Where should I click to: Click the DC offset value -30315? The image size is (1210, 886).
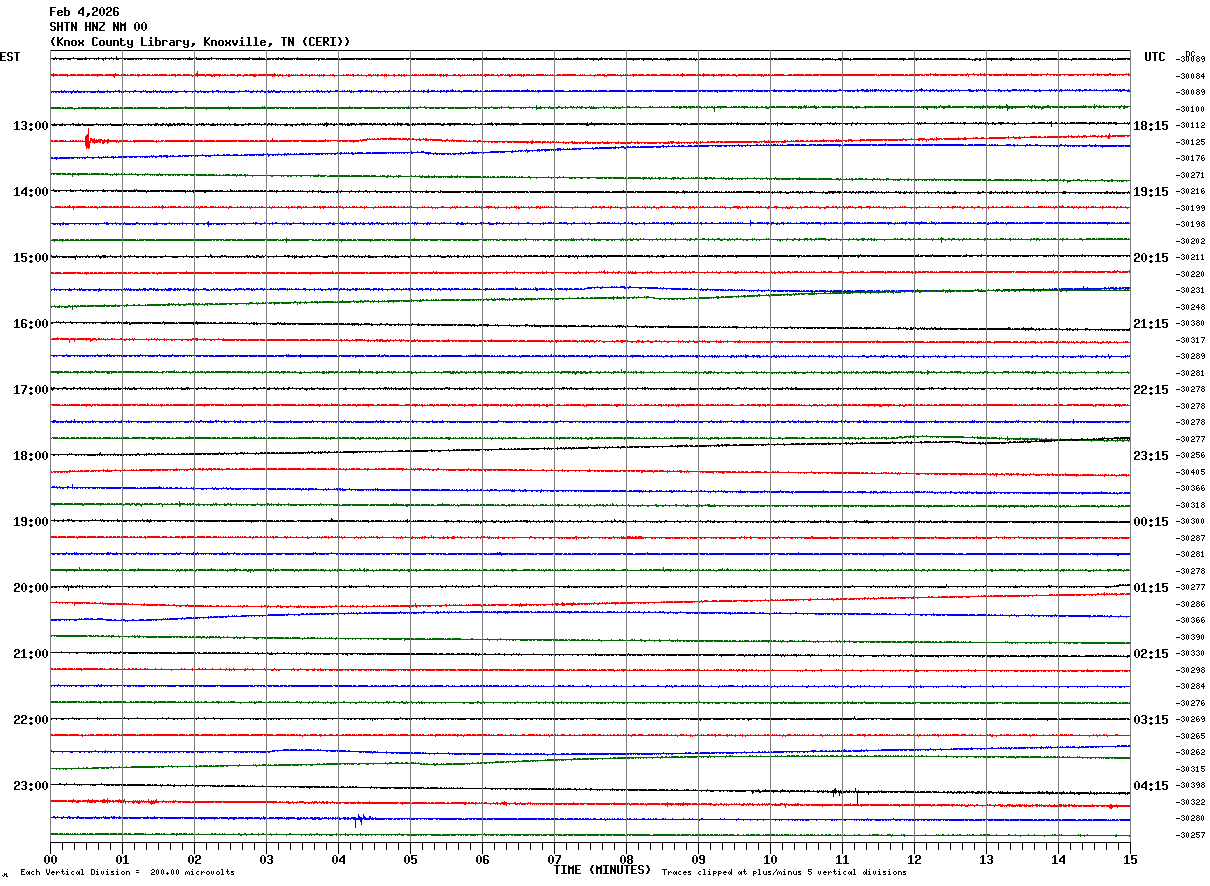pos(1191,769)
